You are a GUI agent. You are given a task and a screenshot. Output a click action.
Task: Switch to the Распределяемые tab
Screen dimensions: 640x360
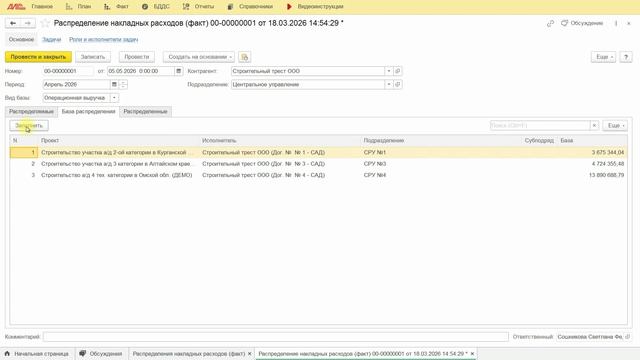[31, 111]
